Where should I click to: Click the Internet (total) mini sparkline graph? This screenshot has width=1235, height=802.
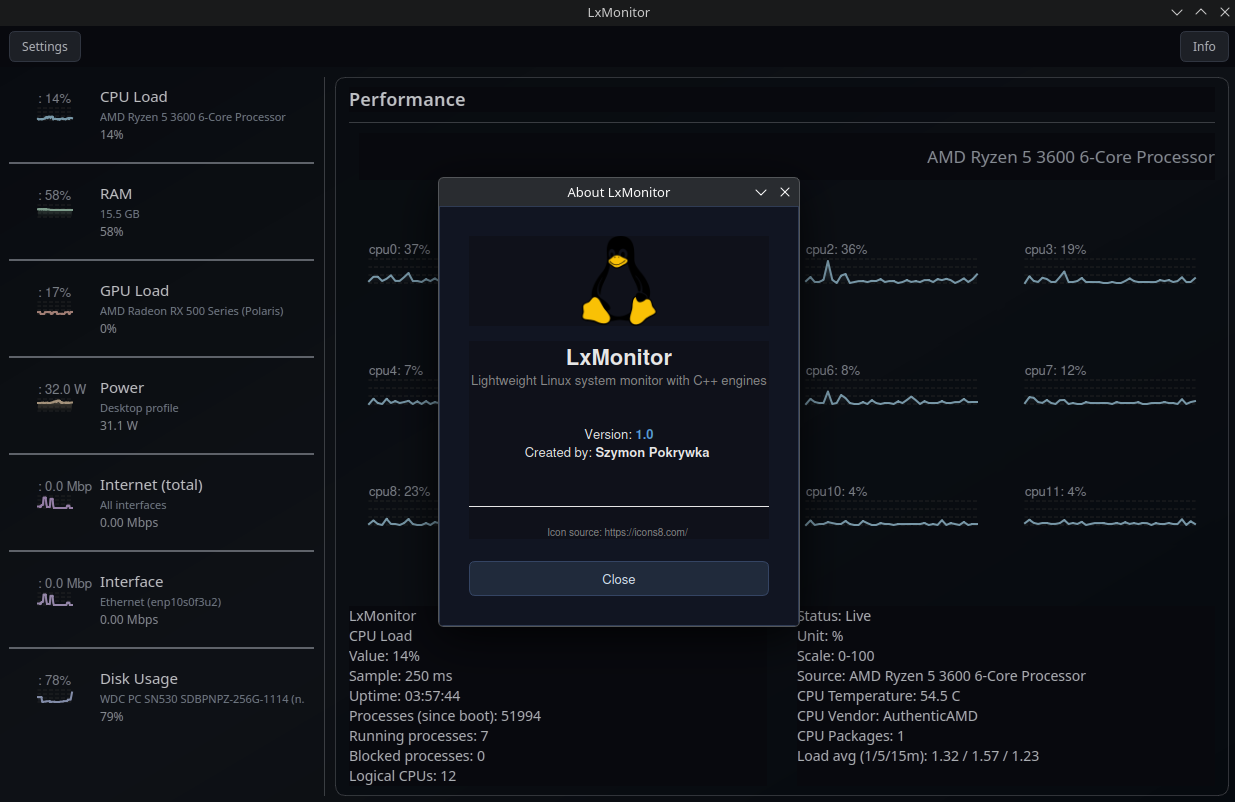55,503
